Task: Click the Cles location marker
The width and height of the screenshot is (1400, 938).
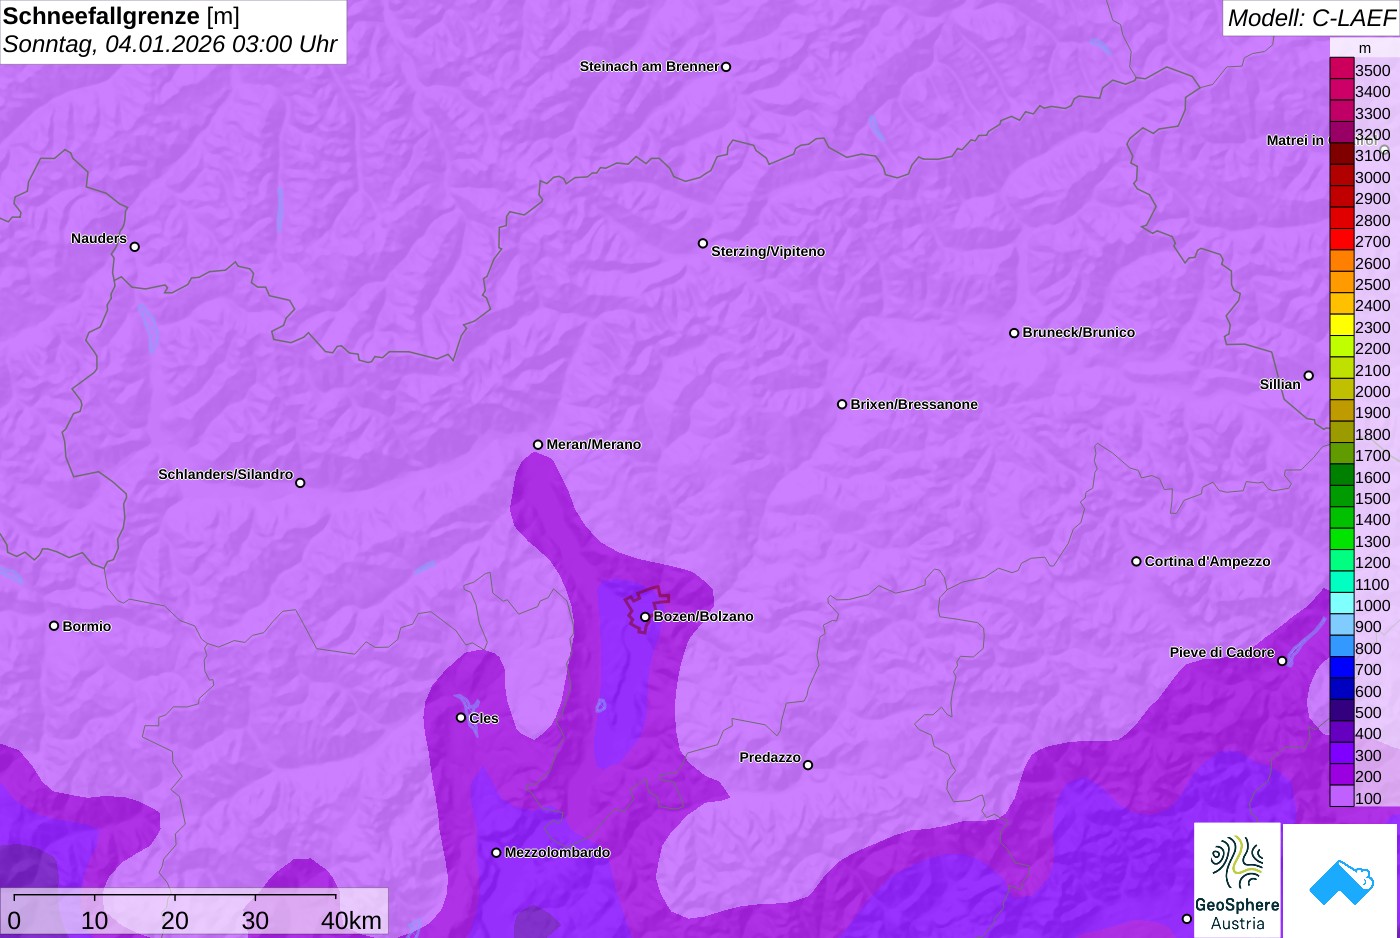Action: pyautogui.click(x=461, y=718)
